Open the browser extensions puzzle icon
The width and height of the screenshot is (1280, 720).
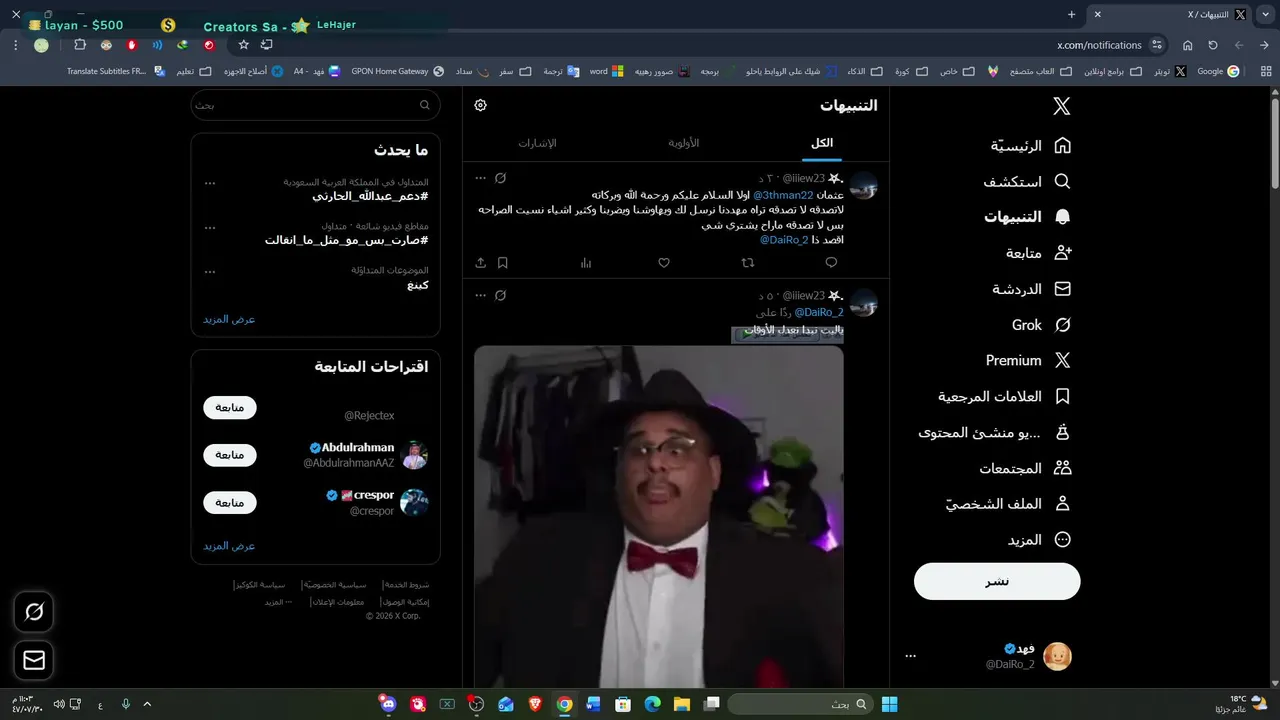[x=80, y=45]
